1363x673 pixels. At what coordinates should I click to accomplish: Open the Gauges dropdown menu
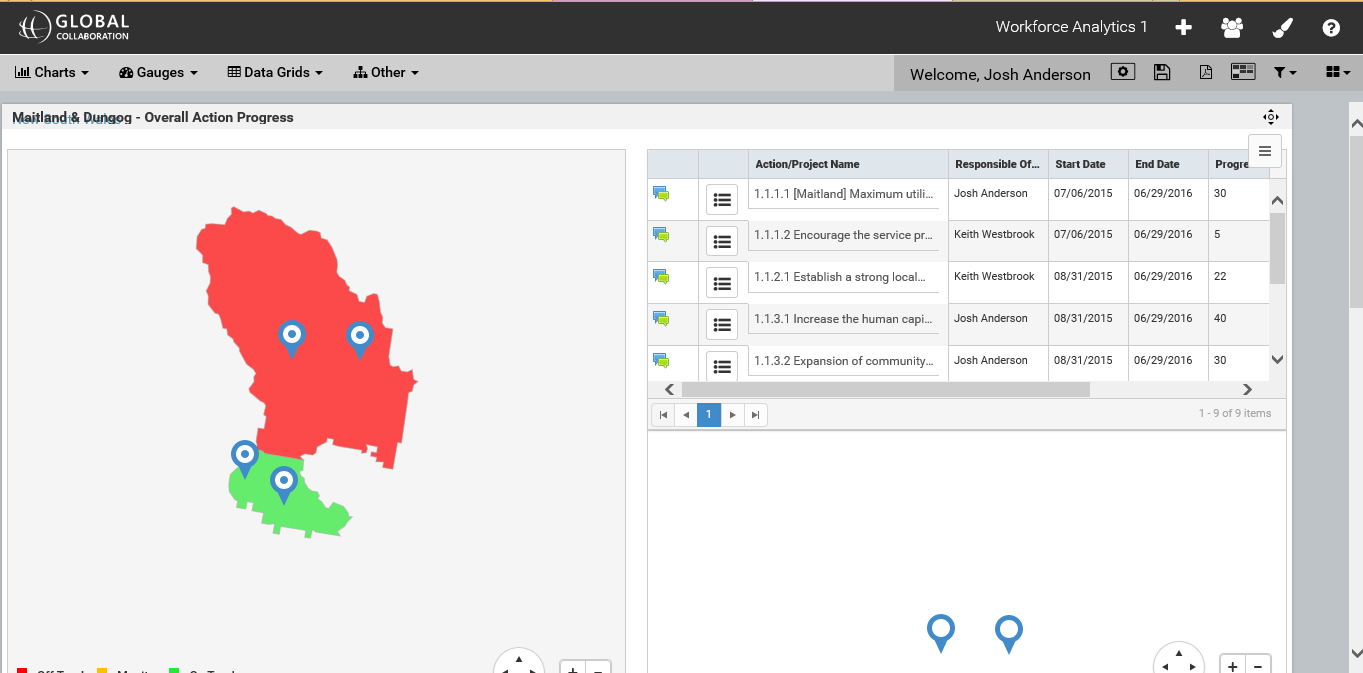[x=158, y=72]
